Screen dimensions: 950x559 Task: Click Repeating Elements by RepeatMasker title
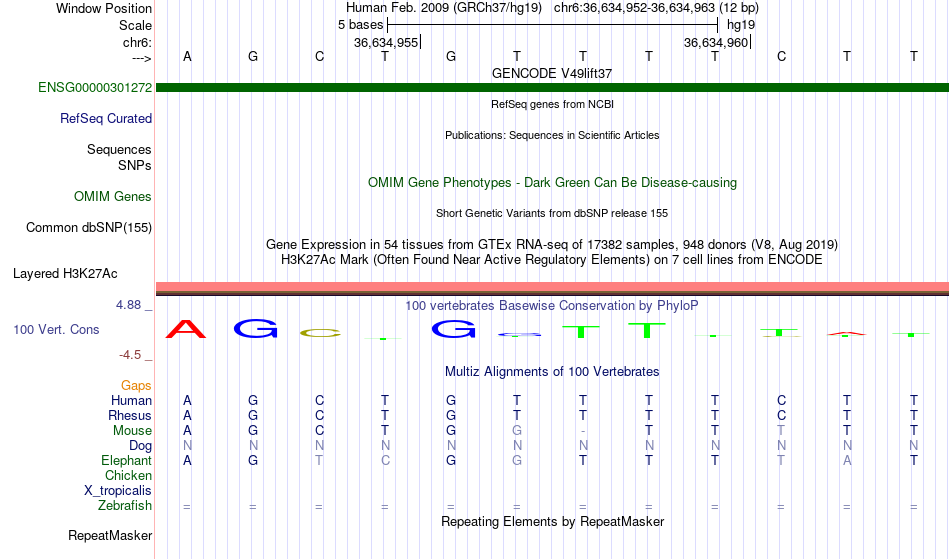pyautogui.click(x=553, y=521)
